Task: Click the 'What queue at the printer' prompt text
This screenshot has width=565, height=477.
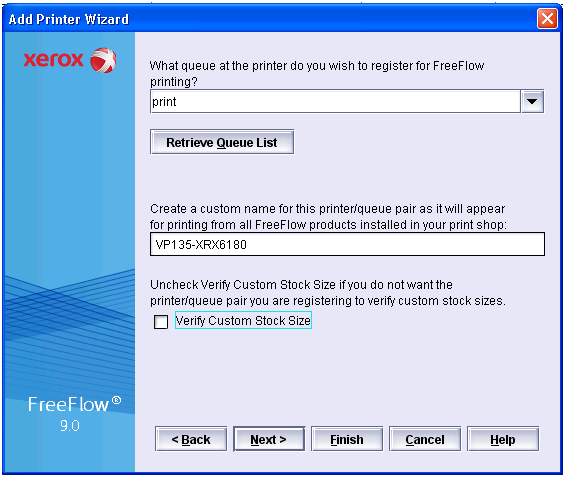Action: pos(317,73)
